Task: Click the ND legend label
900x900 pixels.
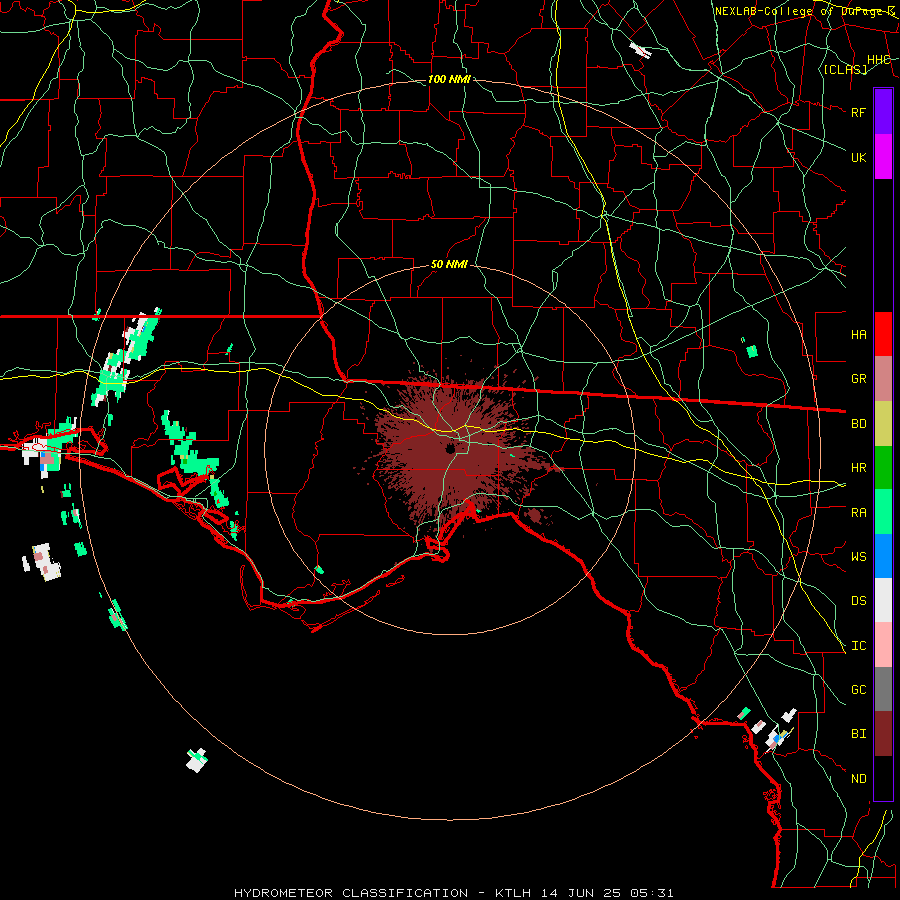Action: (858, 779)
